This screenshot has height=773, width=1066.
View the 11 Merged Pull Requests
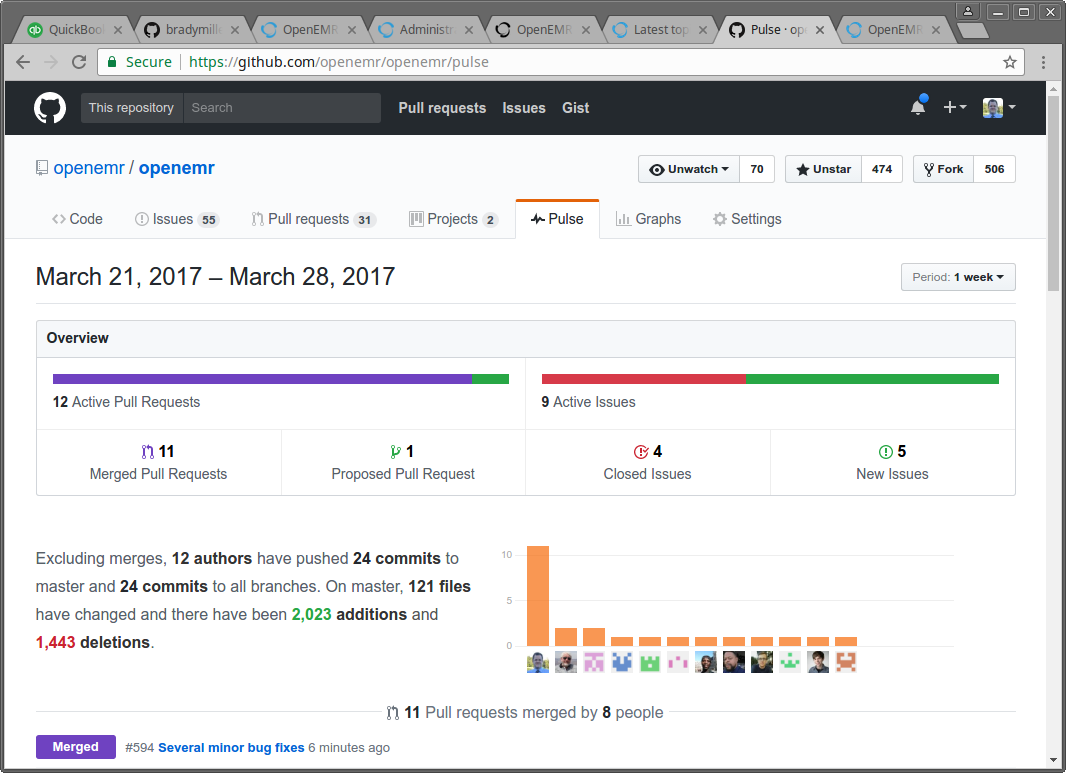pos(158,462)
